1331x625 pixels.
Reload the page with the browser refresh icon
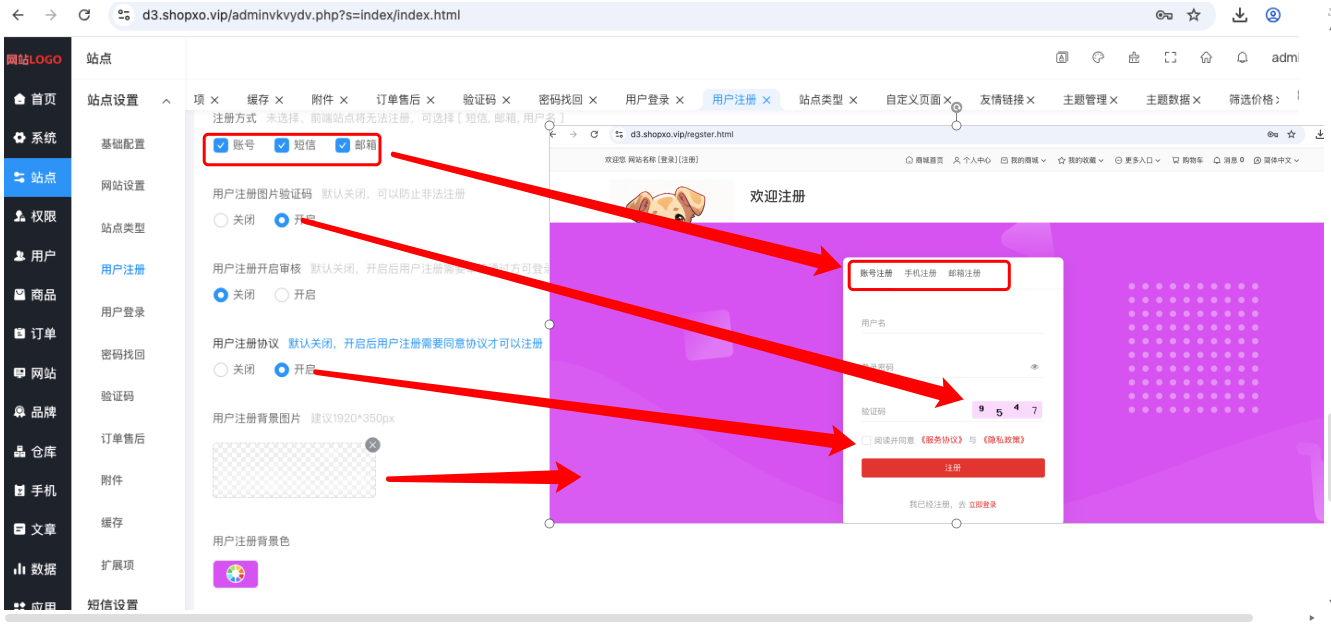[84, 15]
